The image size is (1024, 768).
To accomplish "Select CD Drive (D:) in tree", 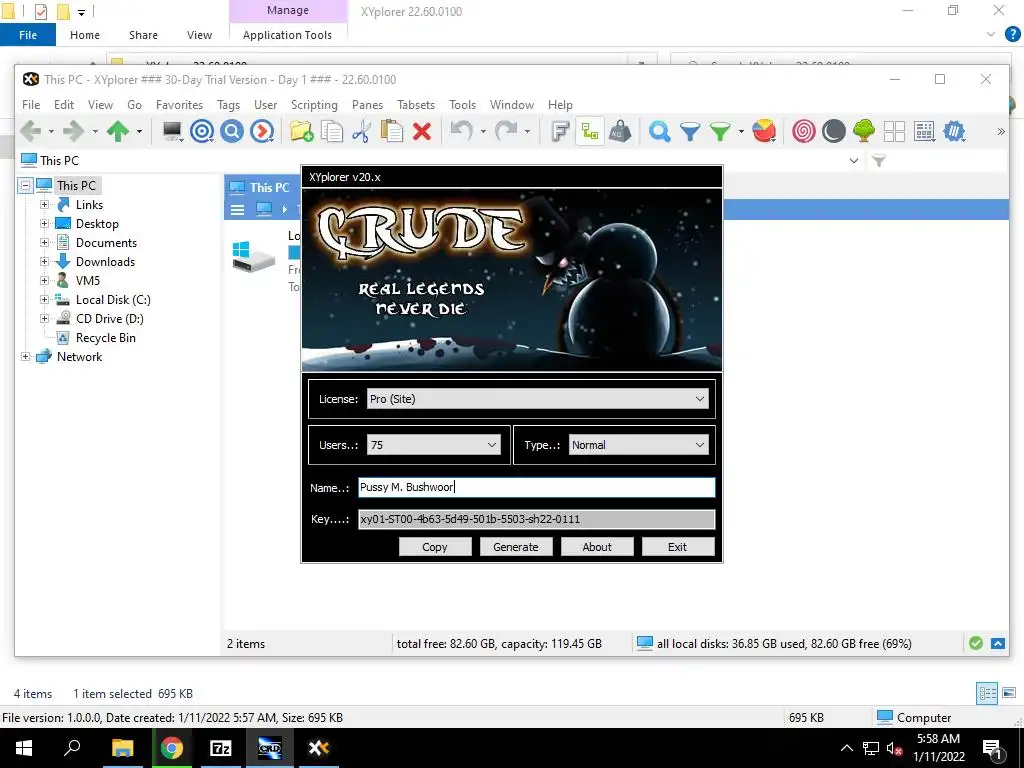I will pos(109,319).
